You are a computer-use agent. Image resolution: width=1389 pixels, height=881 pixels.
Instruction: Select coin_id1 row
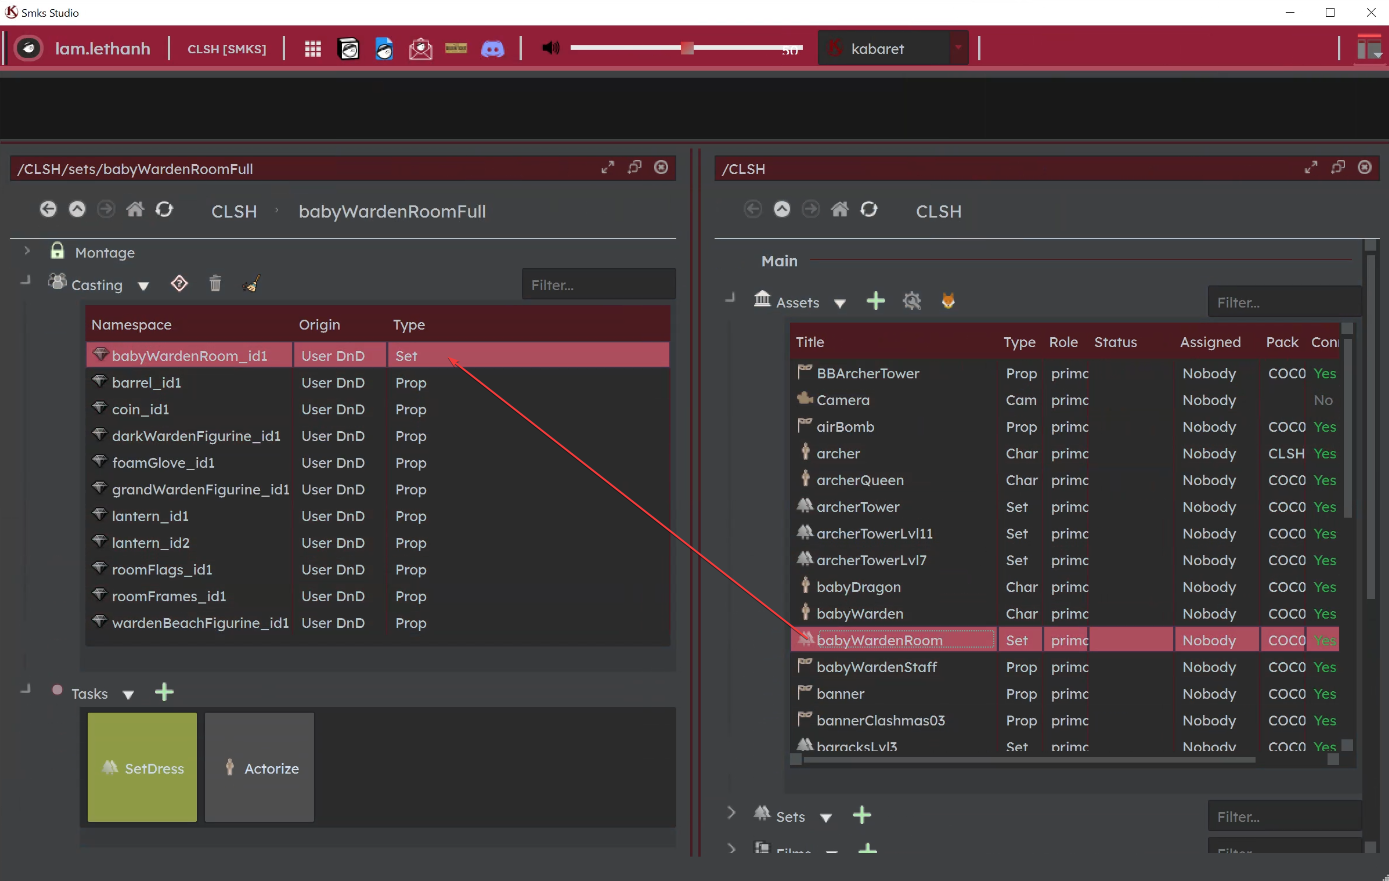pos(378,409)
